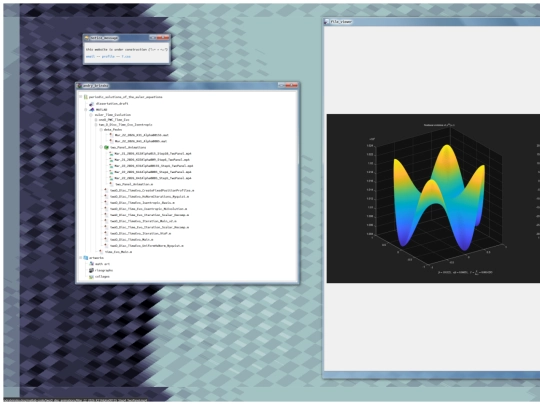Click the math art item icon
Viewport: 540px width, 405px height.
click(91, 264)
